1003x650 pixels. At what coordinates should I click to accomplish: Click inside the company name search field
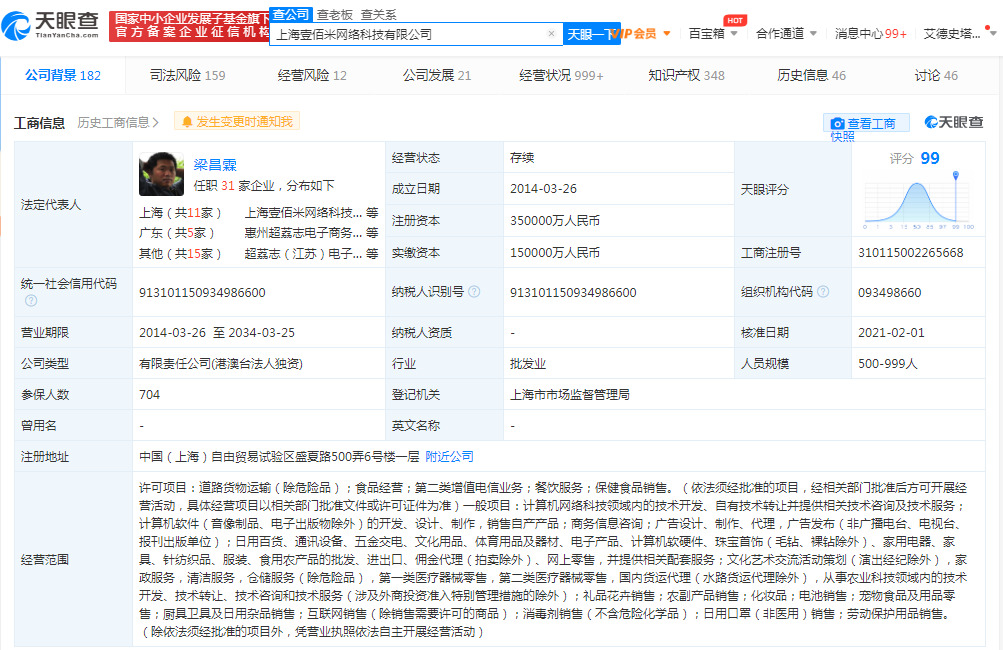(409, 34)
